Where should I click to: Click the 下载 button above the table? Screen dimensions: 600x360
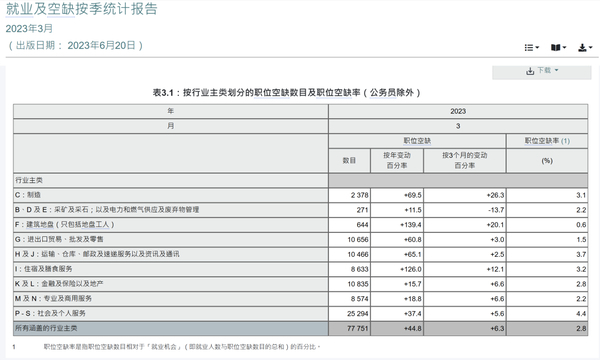(542, 71)
